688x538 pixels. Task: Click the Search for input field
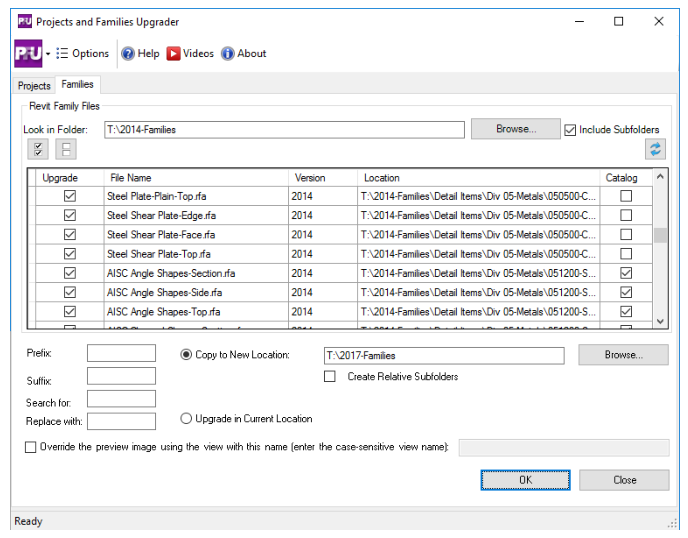tap(121, 399)
